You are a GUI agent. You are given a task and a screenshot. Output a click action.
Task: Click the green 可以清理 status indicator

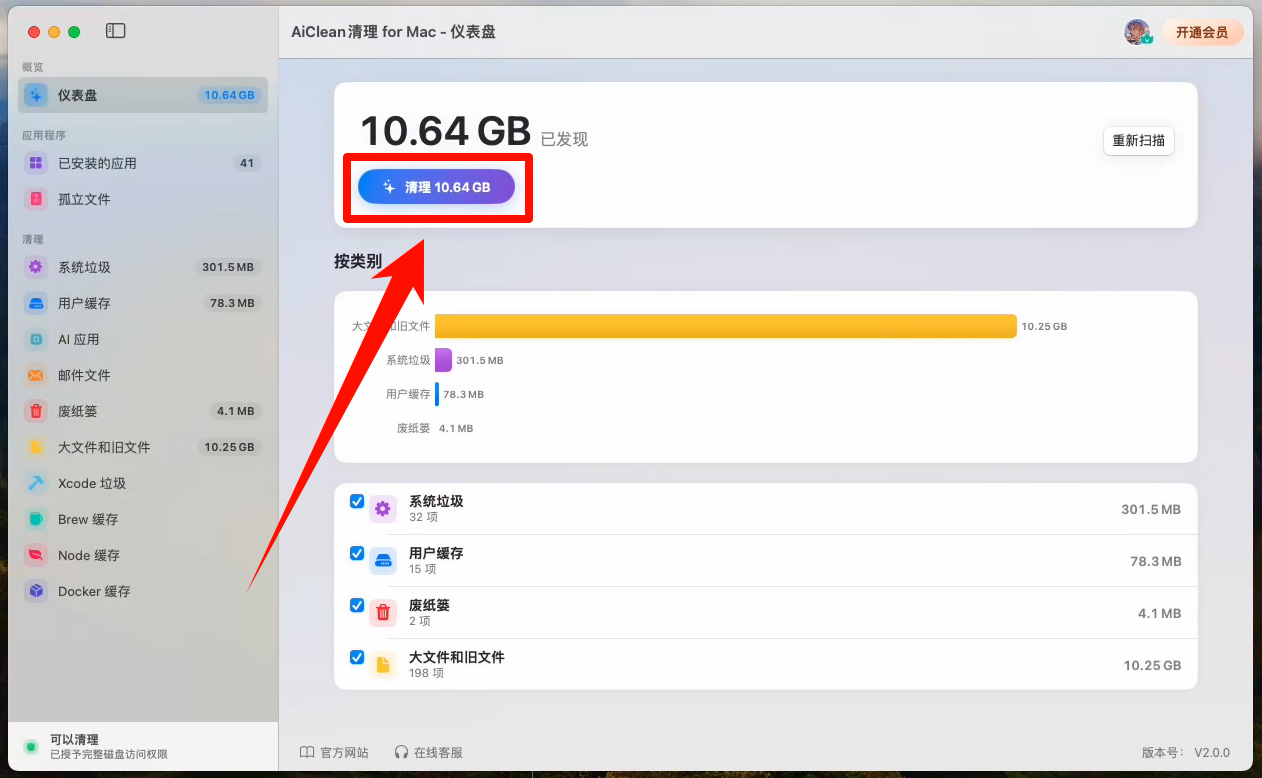pyautogui.click(x=31, y=746)
